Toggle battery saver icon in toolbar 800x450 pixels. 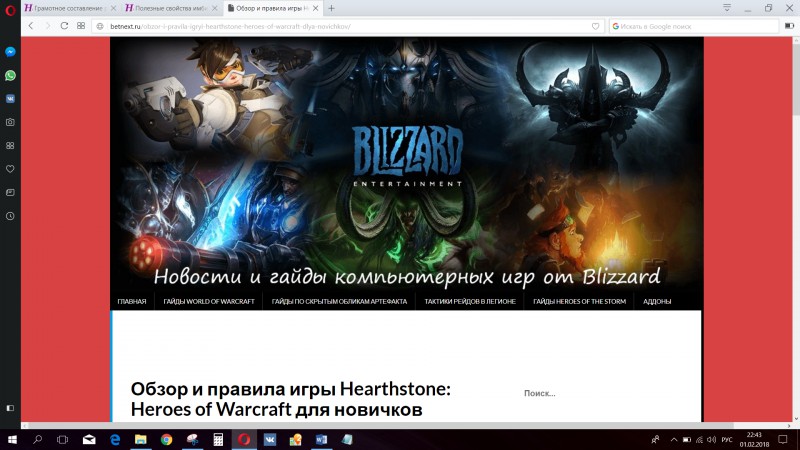(789, 26)
